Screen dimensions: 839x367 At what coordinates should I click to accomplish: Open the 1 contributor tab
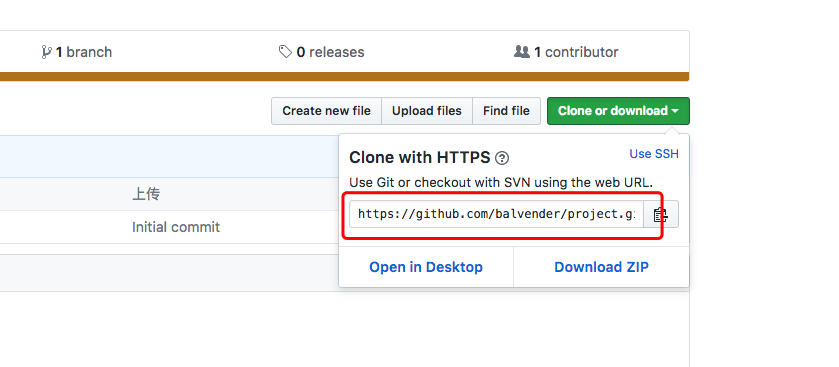566,52
